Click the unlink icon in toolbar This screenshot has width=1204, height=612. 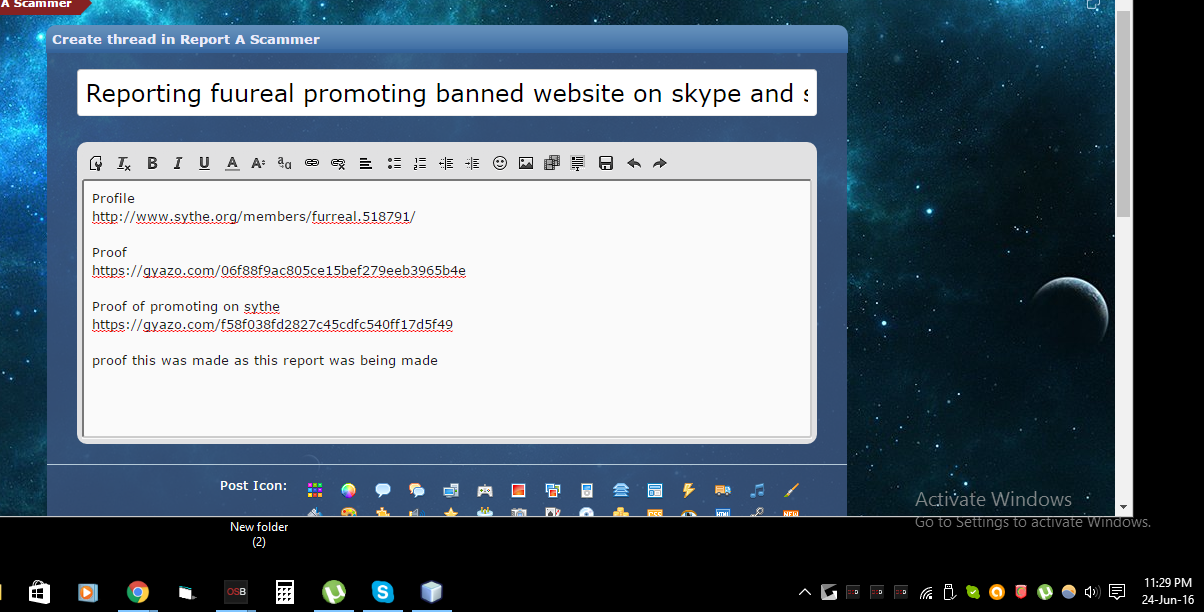(x=338, y=163)
